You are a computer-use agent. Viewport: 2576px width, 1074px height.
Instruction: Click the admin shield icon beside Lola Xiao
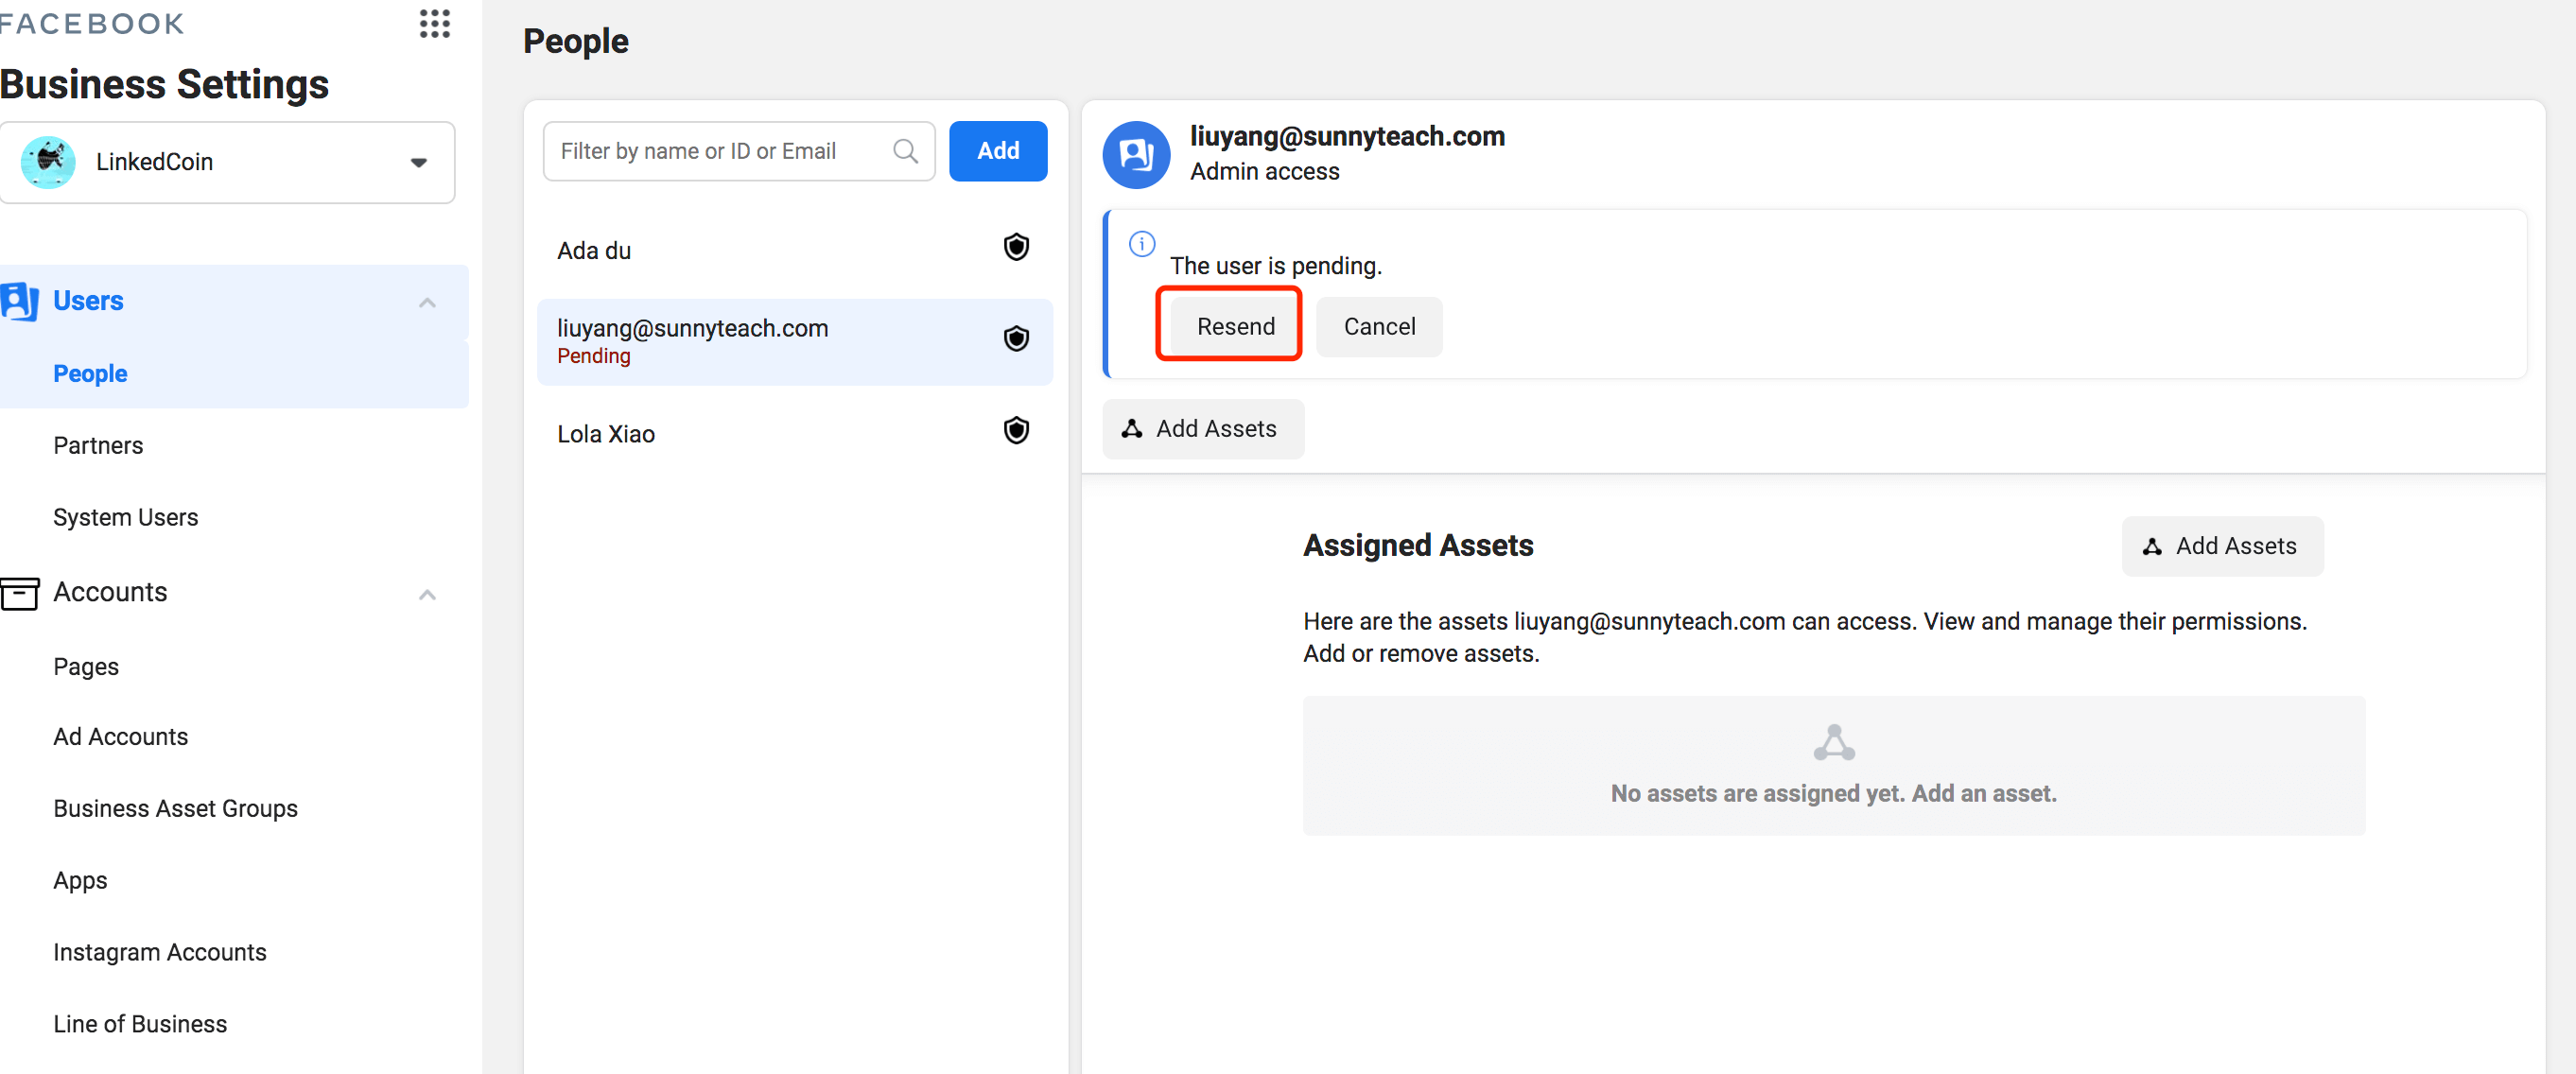point(1016,430)
